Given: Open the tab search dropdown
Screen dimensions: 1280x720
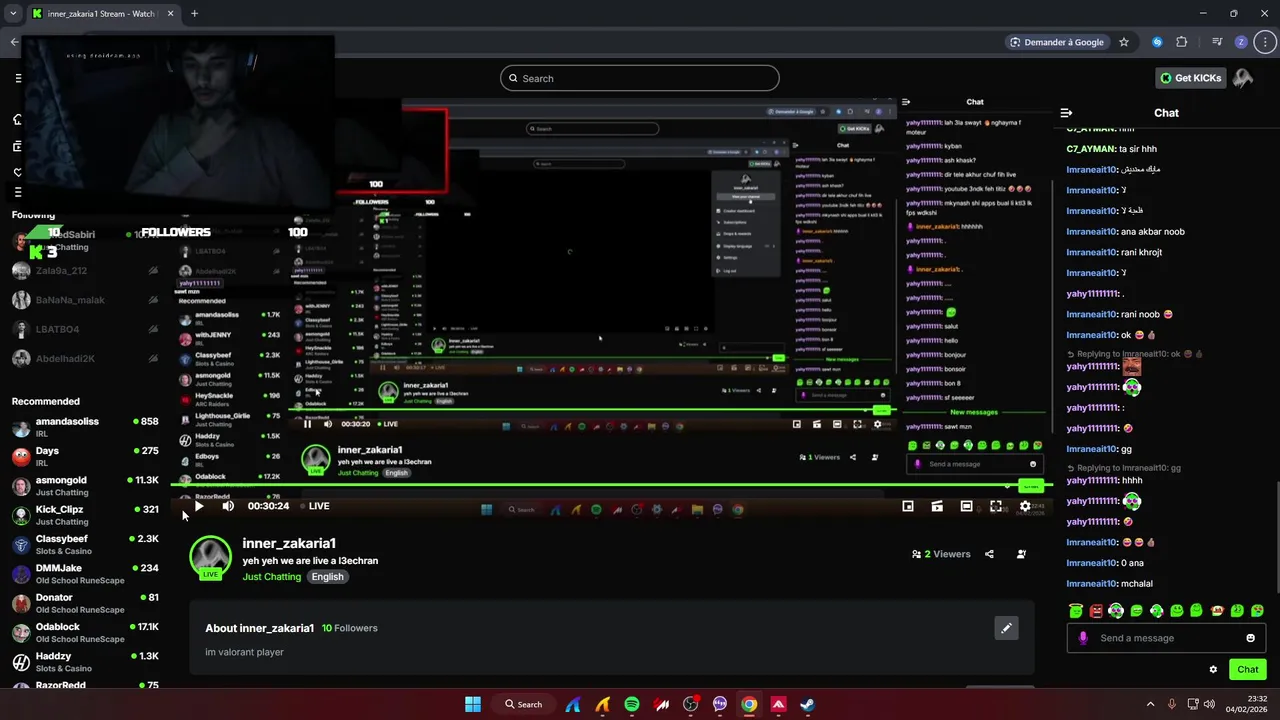Looking at the screenshot, I should pyautogui.click(x=13, y=14).
